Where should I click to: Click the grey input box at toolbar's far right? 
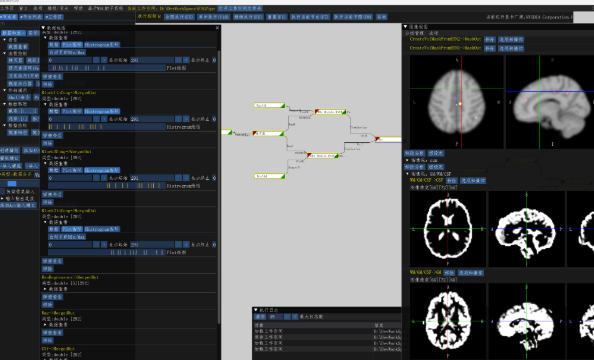coord(583,17)
